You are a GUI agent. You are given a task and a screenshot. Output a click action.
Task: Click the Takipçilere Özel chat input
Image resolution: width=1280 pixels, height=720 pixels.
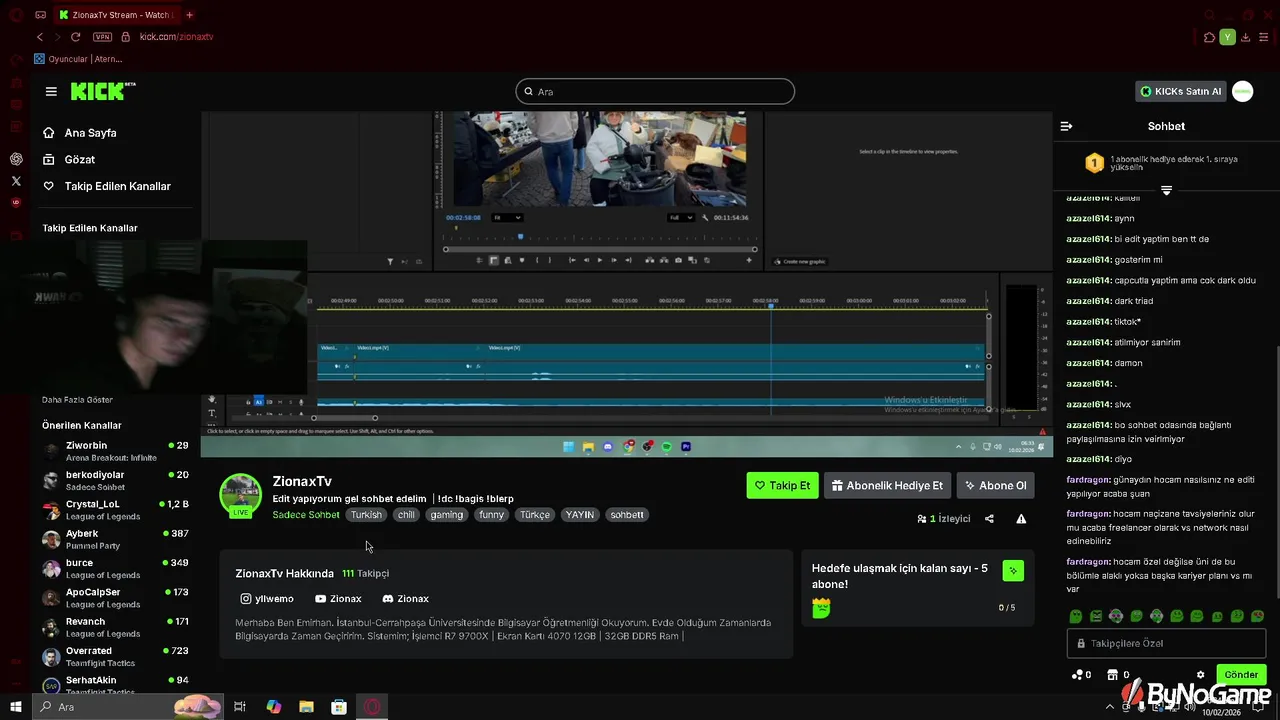(x=1166, y=644)
